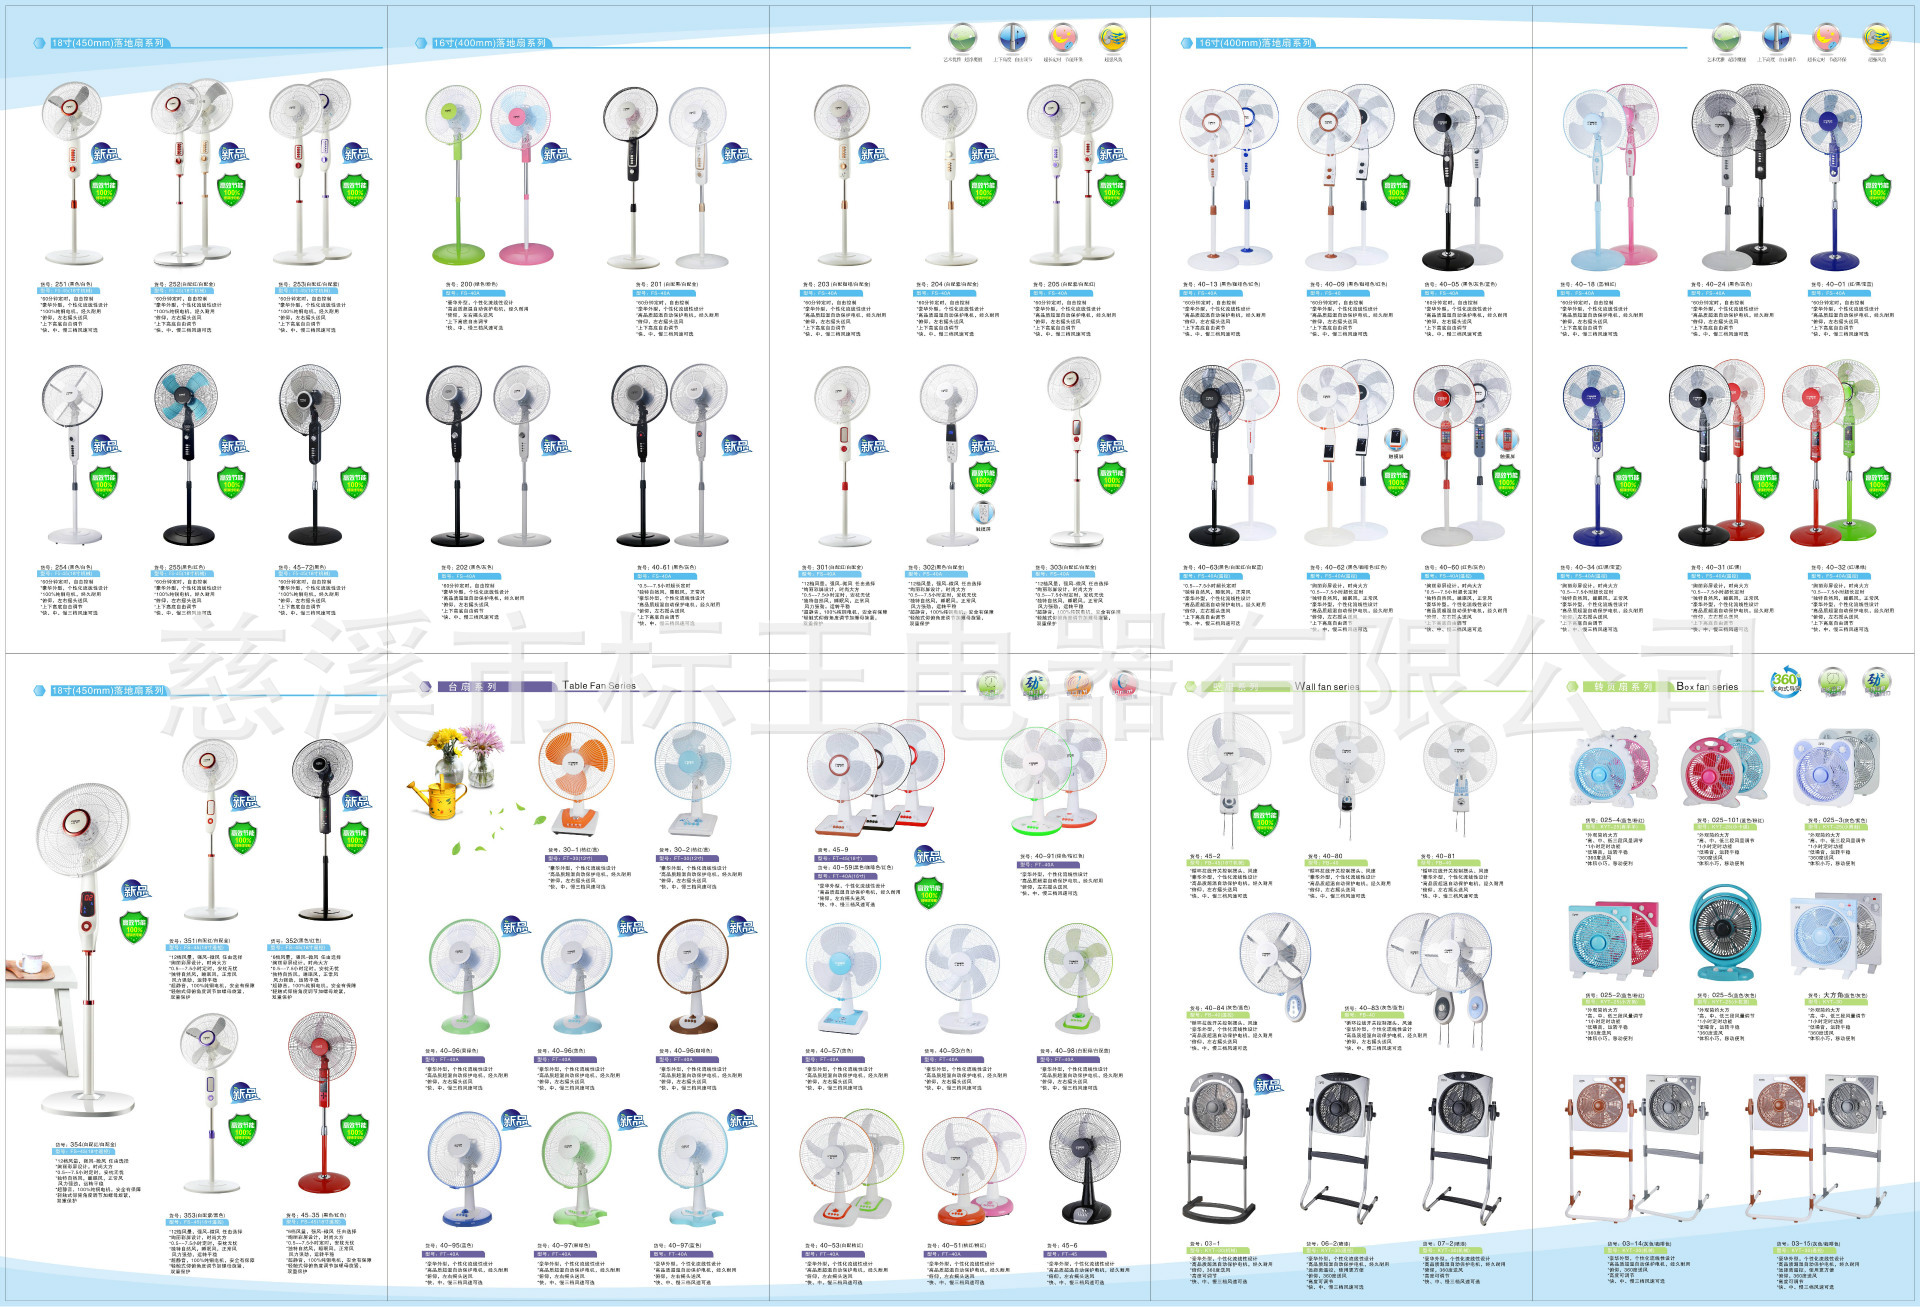Click the top-left 18寸(450mm)落地扇系列 header
This screenshot has height=1307, width=1920.
point(107,43)
